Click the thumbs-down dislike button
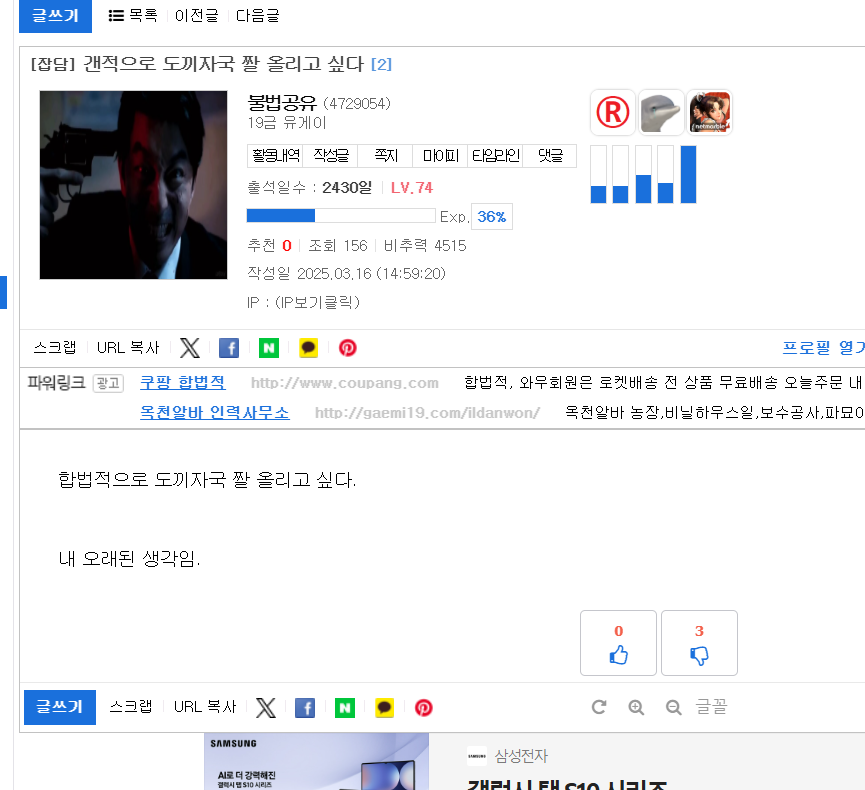Image resolution: width=865 pixels, height=790 pixels. (700, 643)
